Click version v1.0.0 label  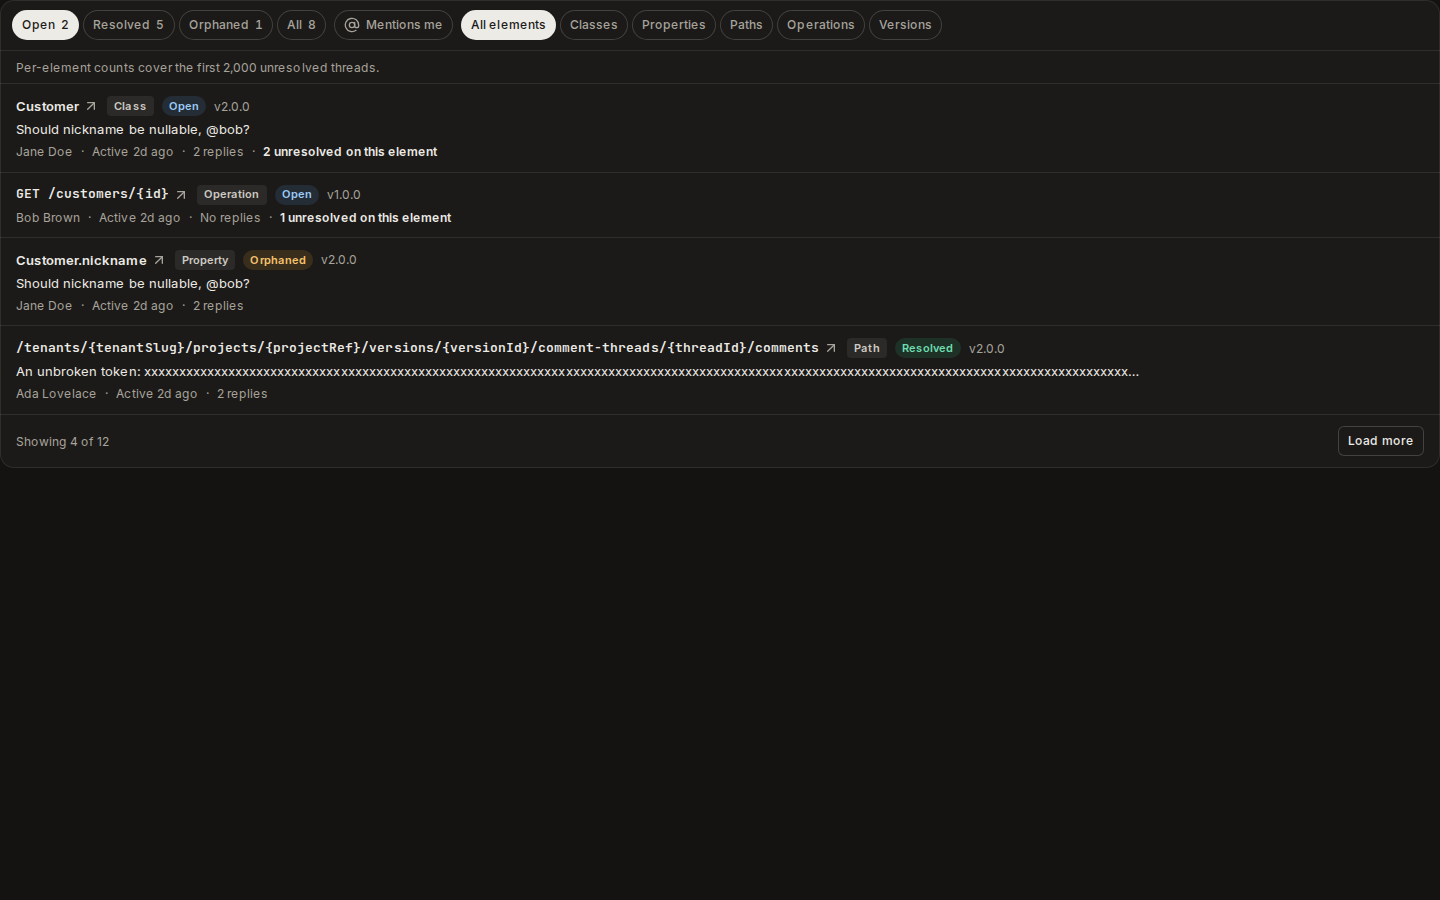pos(344,195)
